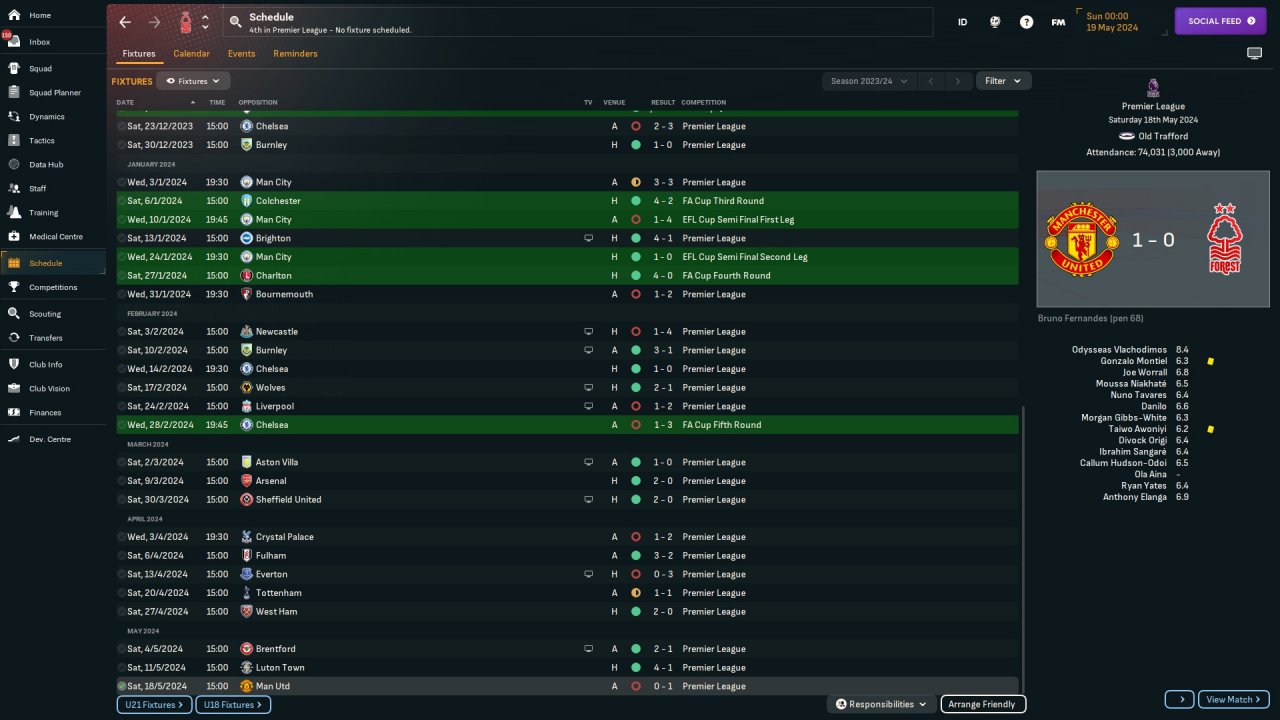Open the search magnifier icon

pyautogui.click(x=235, y=21)
